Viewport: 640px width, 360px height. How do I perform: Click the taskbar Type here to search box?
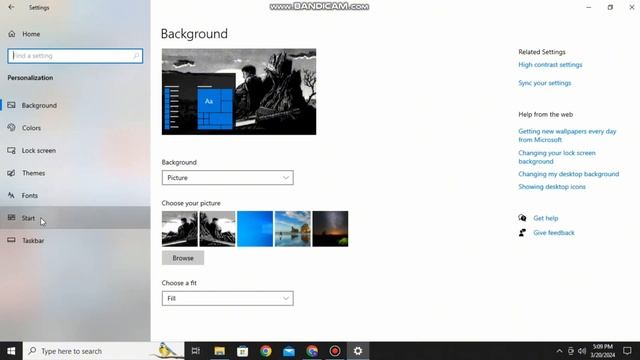(104, 351)
